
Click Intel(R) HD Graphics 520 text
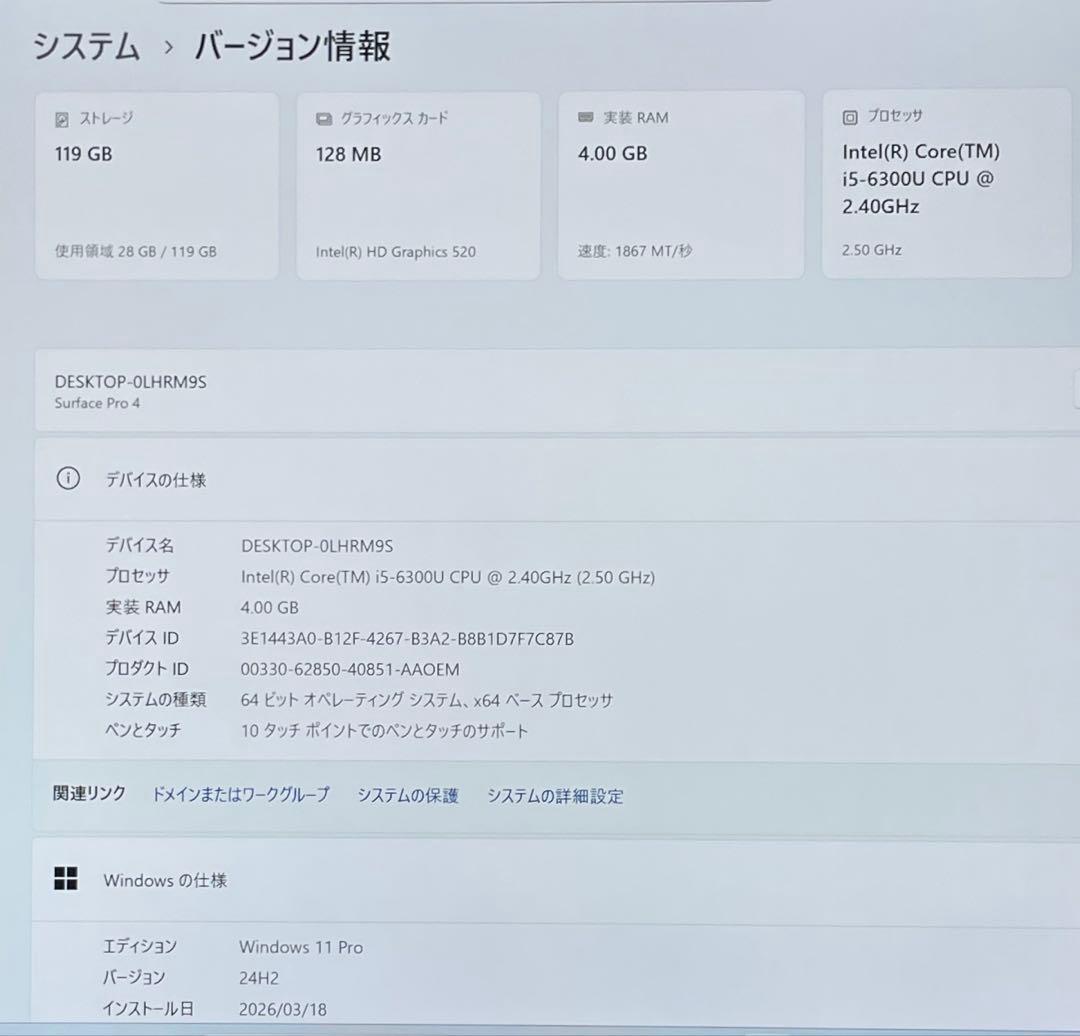pyautogui.click(x=395, y=252)
